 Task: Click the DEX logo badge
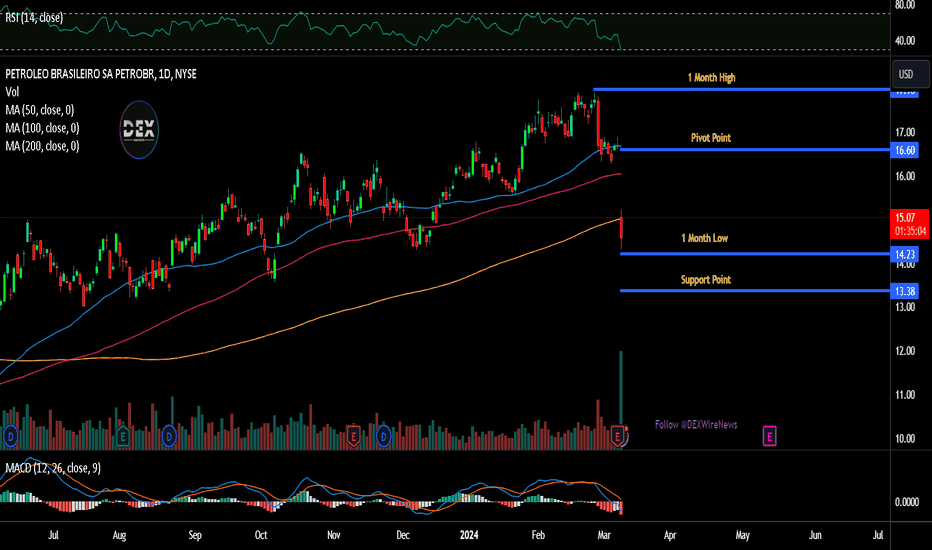pyautogui.click(x=139, y=130)
